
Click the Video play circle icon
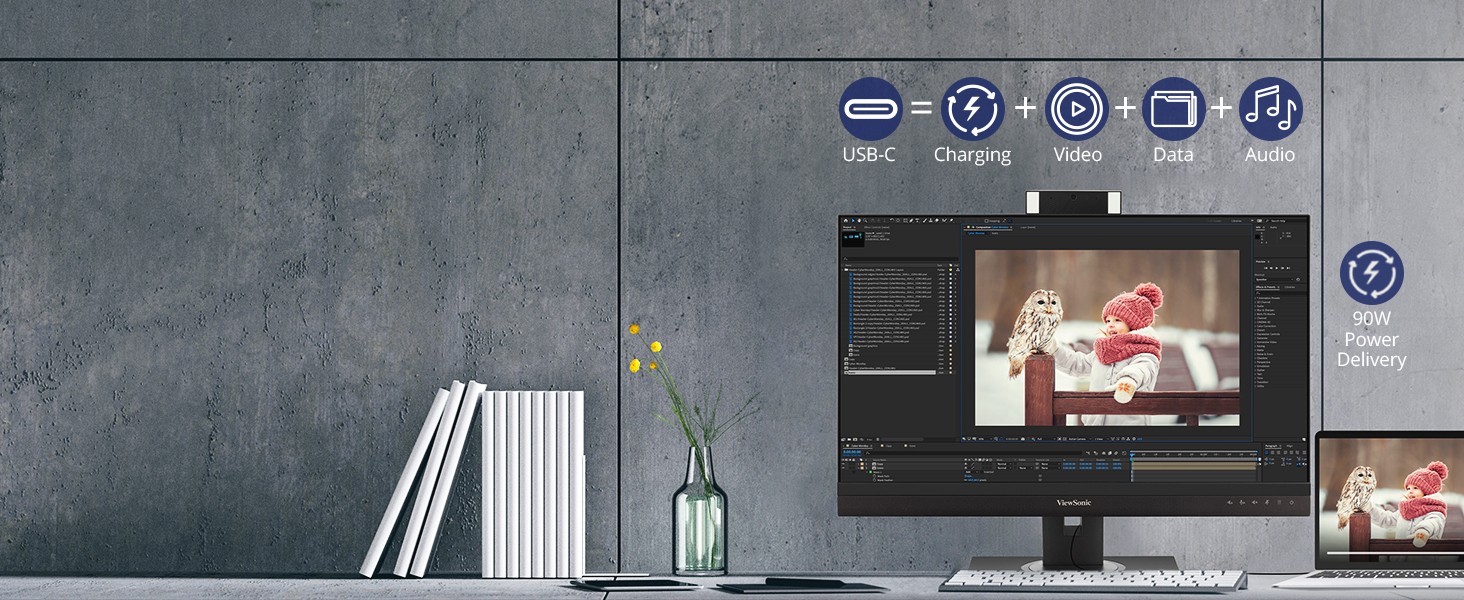click(x=1076, y=108)
